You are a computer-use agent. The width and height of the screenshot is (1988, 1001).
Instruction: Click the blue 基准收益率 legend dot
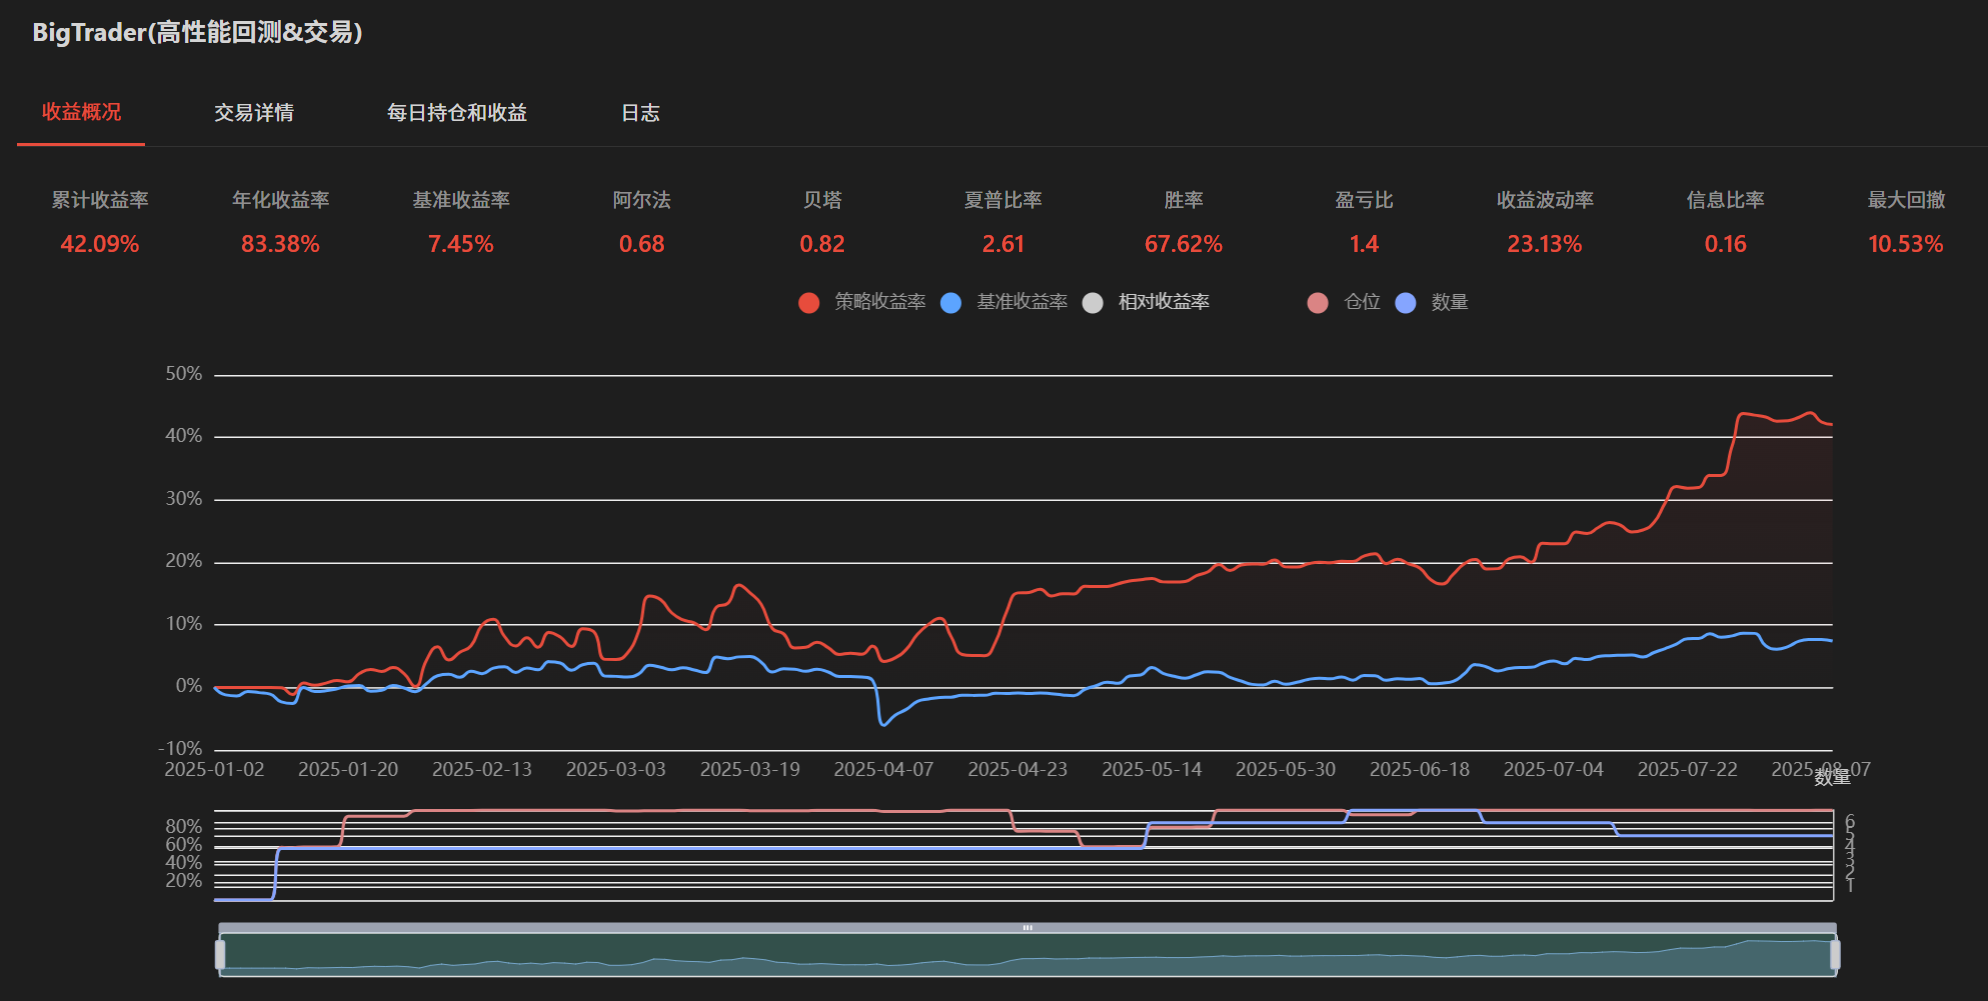pos(951,303)
